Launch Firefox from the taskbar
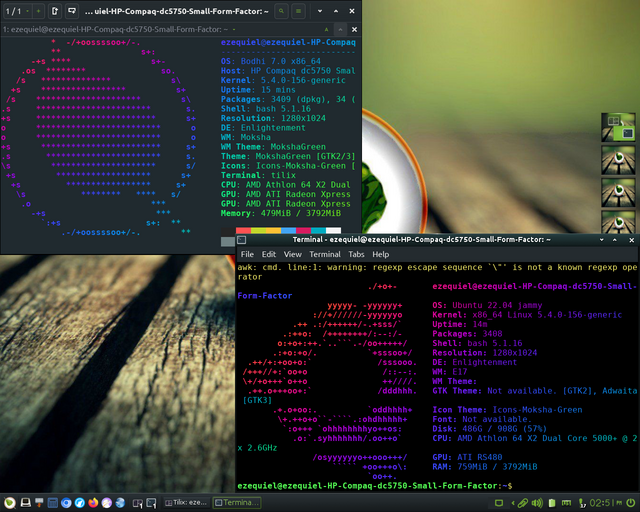The height and width of the screenshot is (512, 640). [x=93, y=503]
